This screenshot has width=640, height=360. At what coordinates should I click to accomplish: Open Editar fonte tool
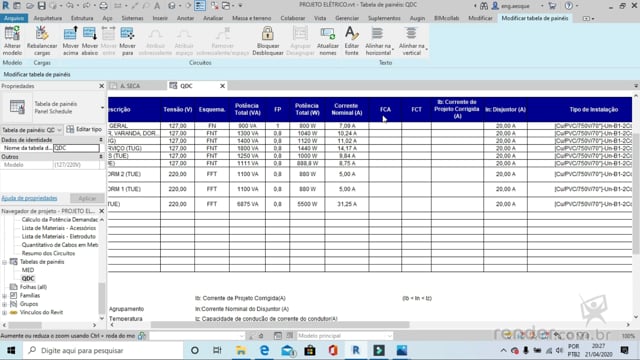[x=351, y=40]
